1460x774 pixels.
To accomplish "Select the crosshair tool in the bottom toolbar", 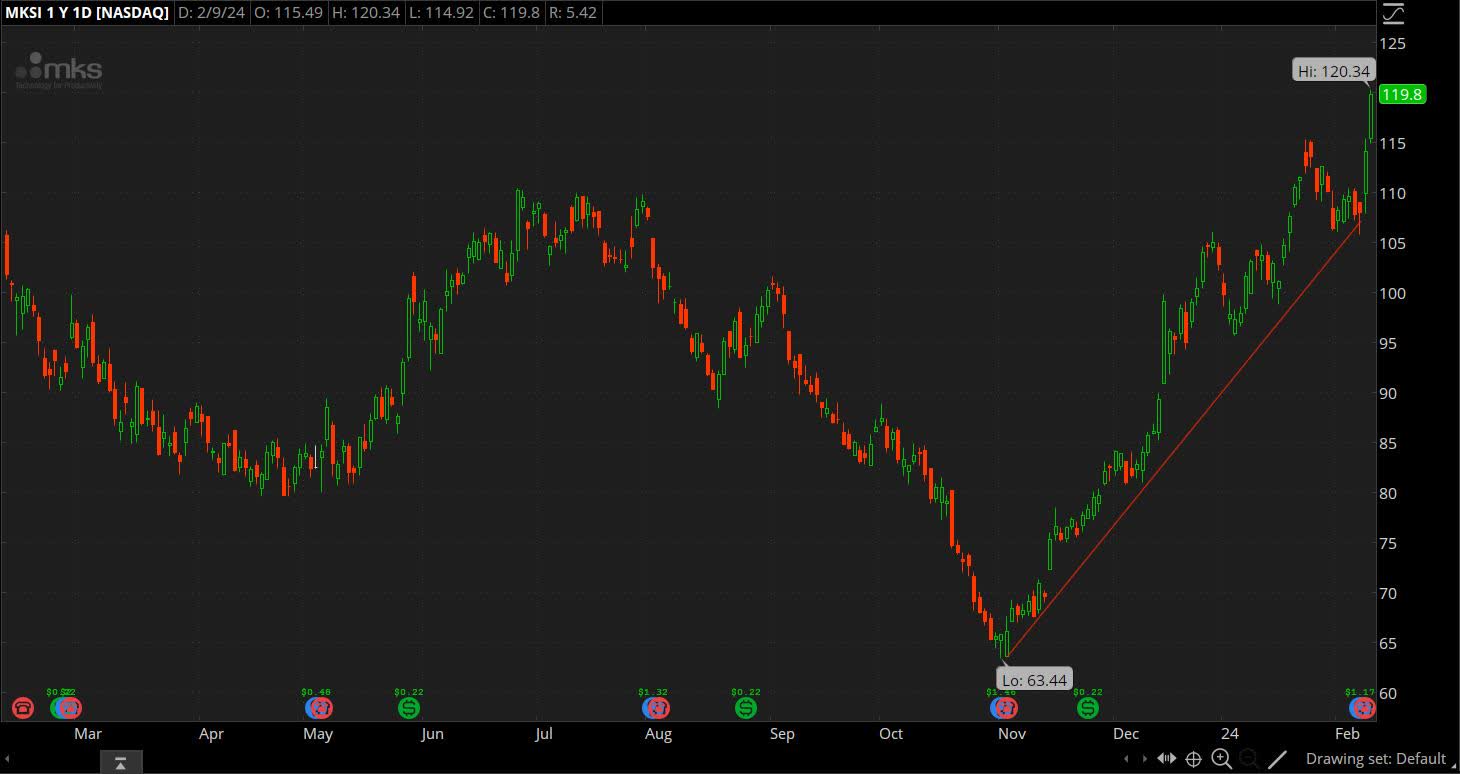I will [x=1193, y=758].
